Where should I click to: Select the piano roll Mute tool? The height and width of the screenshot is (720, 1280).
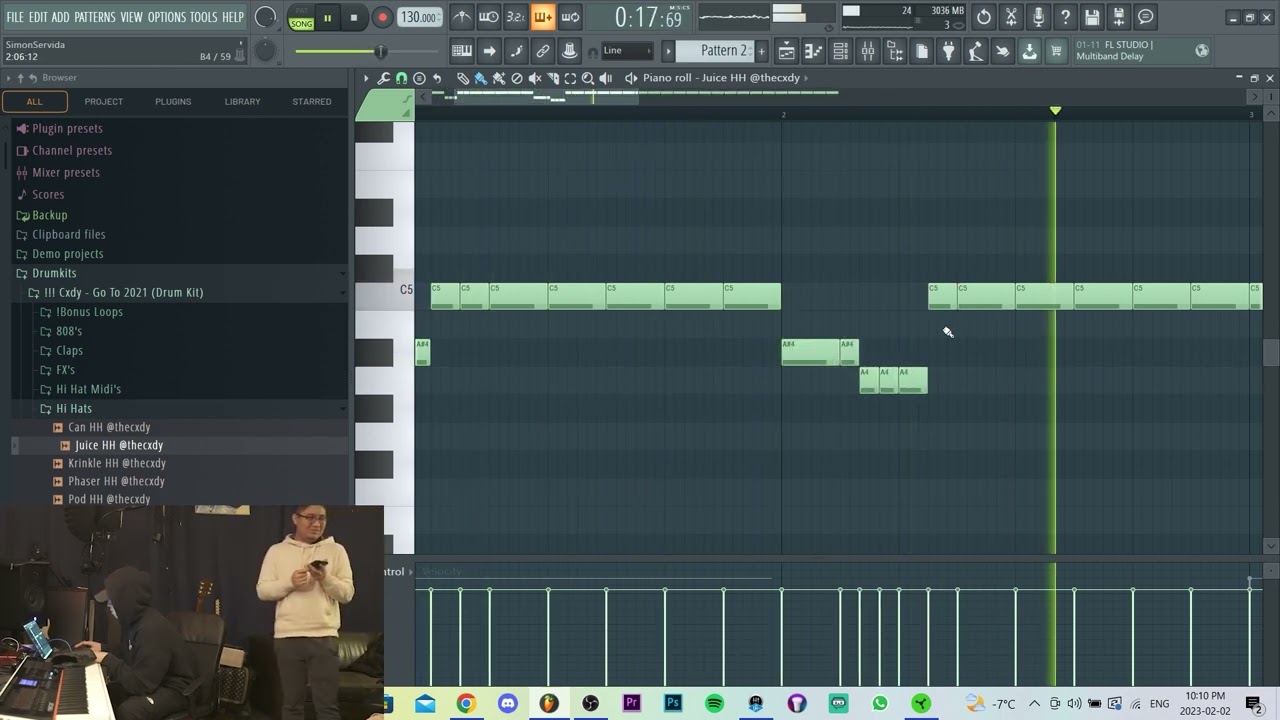point(535,78)
